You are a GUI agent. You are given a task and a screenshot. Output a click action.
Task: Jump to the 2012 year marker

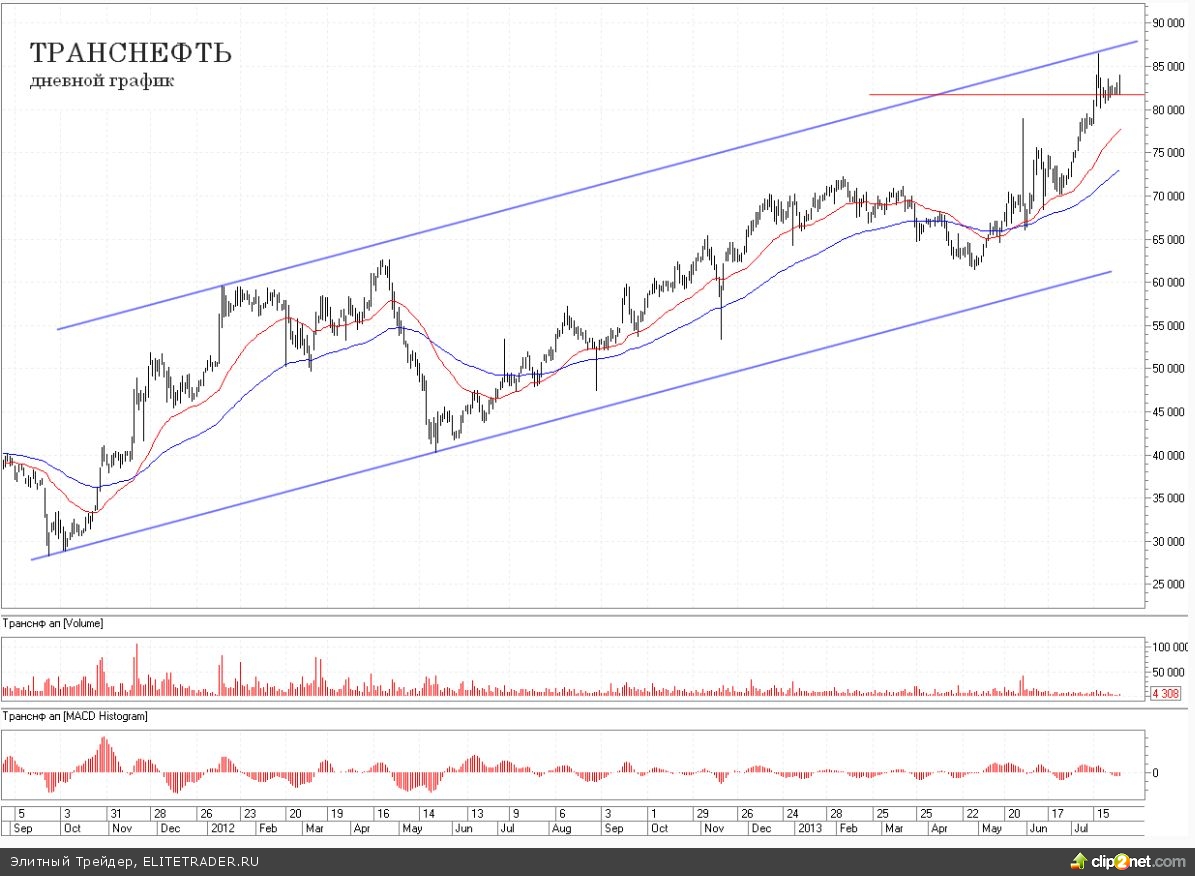221,829
